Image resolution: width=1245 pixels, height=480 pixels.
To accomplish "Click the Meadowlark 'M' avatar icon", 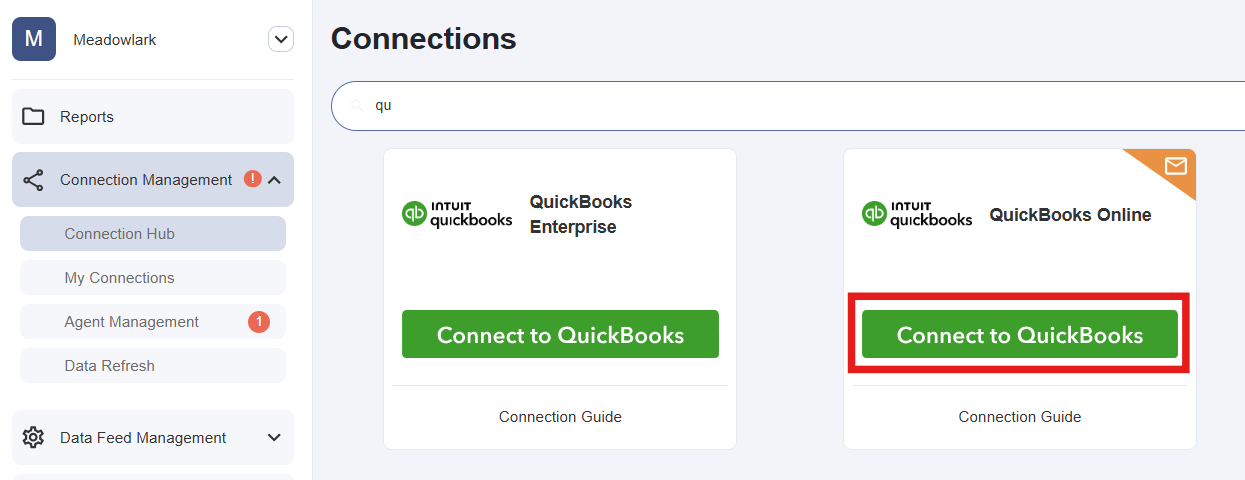I will pyautogui.click(x=34, y=39).
